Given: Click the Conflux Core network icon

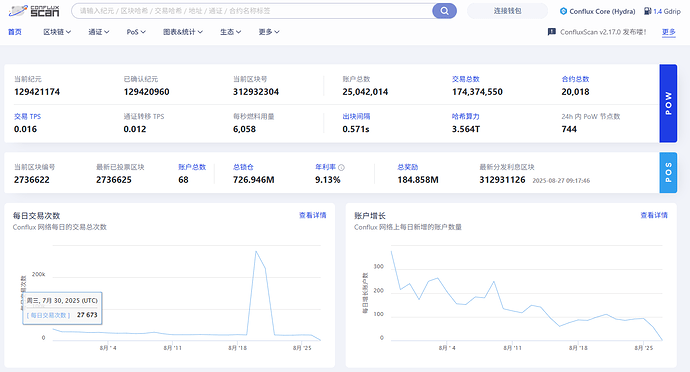Looking at the screenshot, I should [563, 11].
